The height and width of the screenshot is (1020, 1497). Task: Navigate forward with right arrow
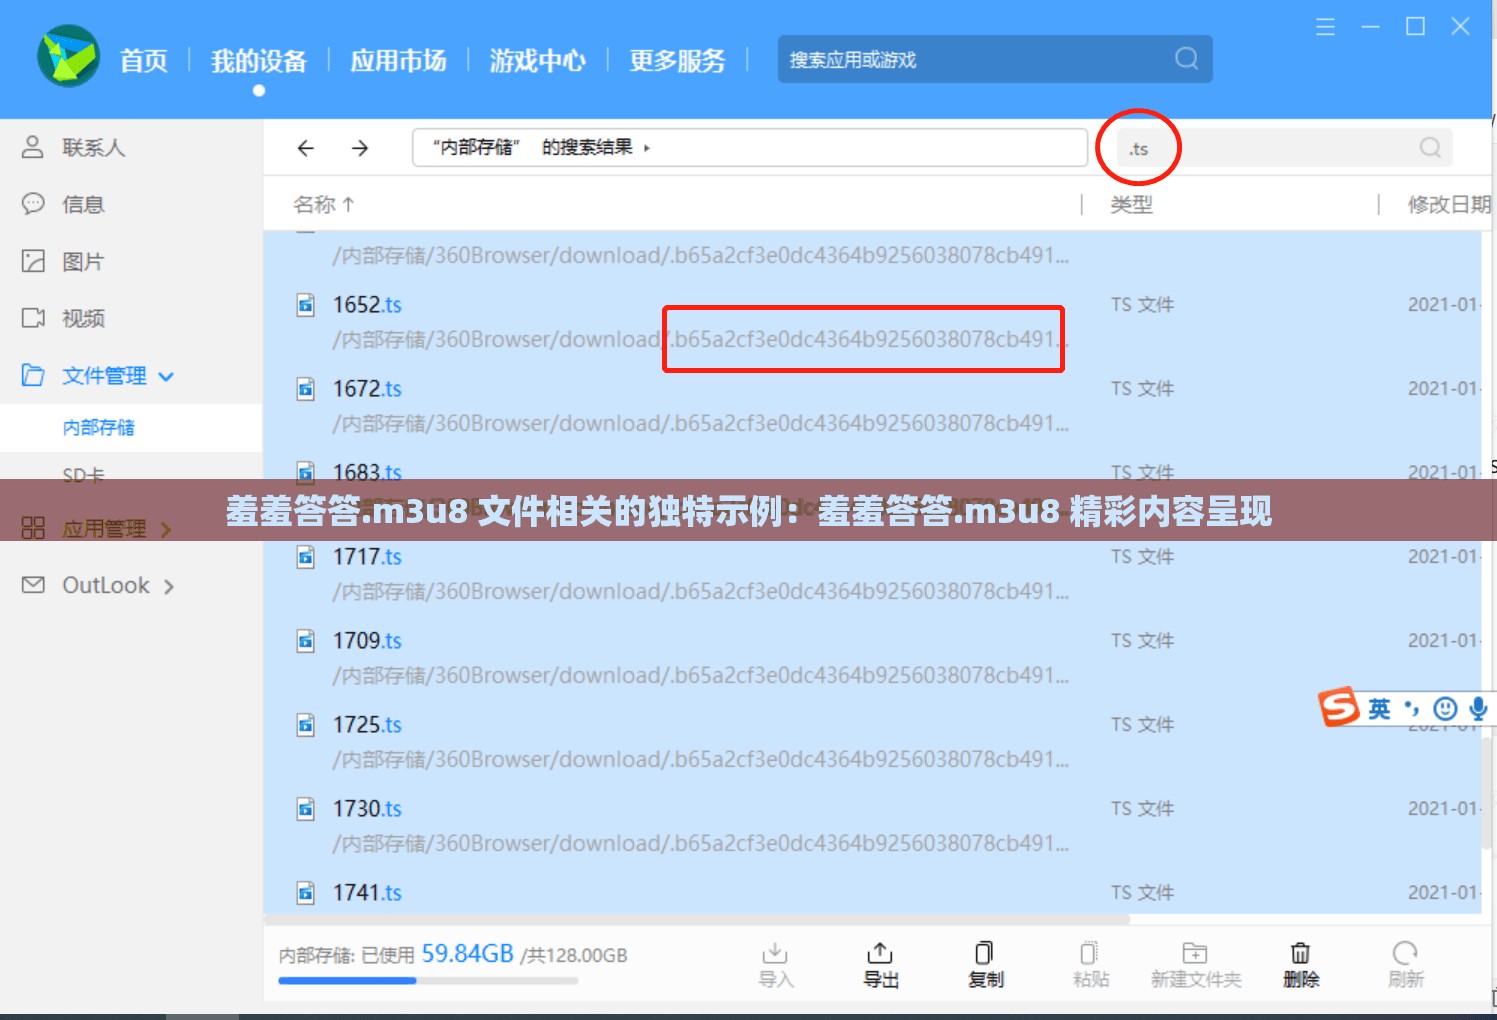pyautogui.click(x=360, y=148)
